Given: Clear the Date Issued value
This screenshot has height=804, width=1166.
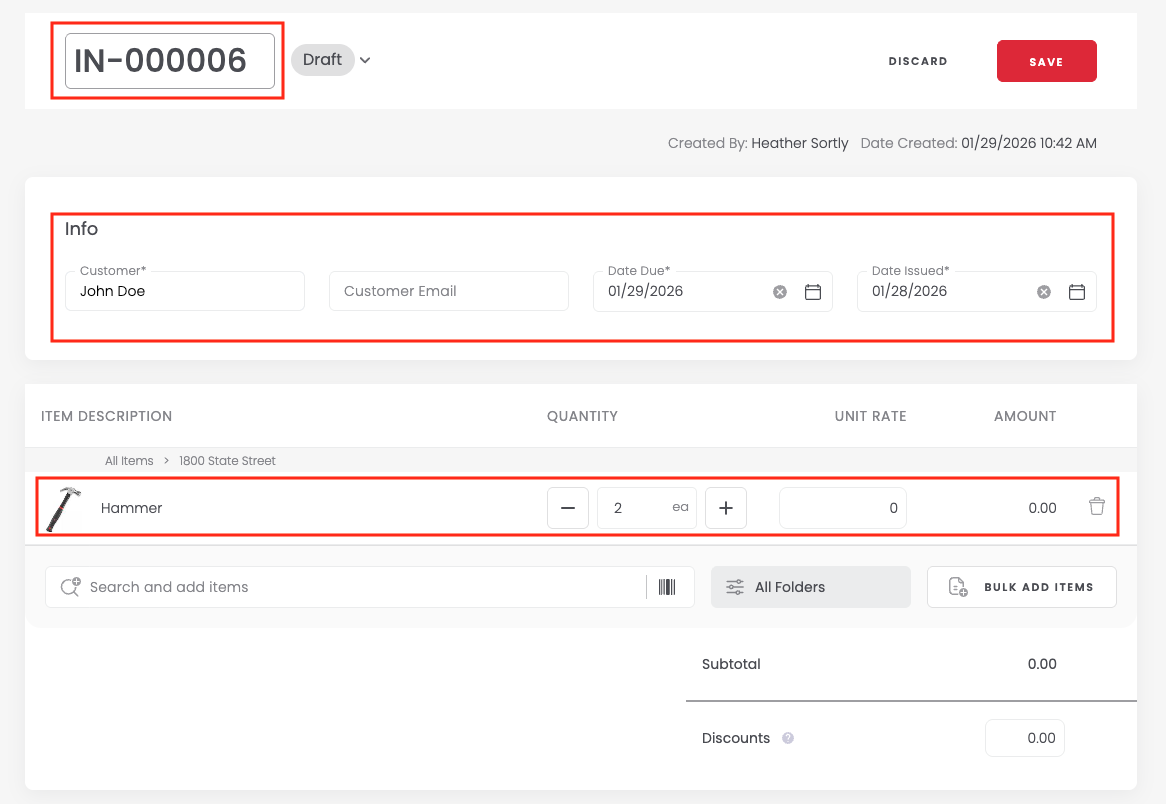Looking at the screenshot, I should pos(1044,292).
